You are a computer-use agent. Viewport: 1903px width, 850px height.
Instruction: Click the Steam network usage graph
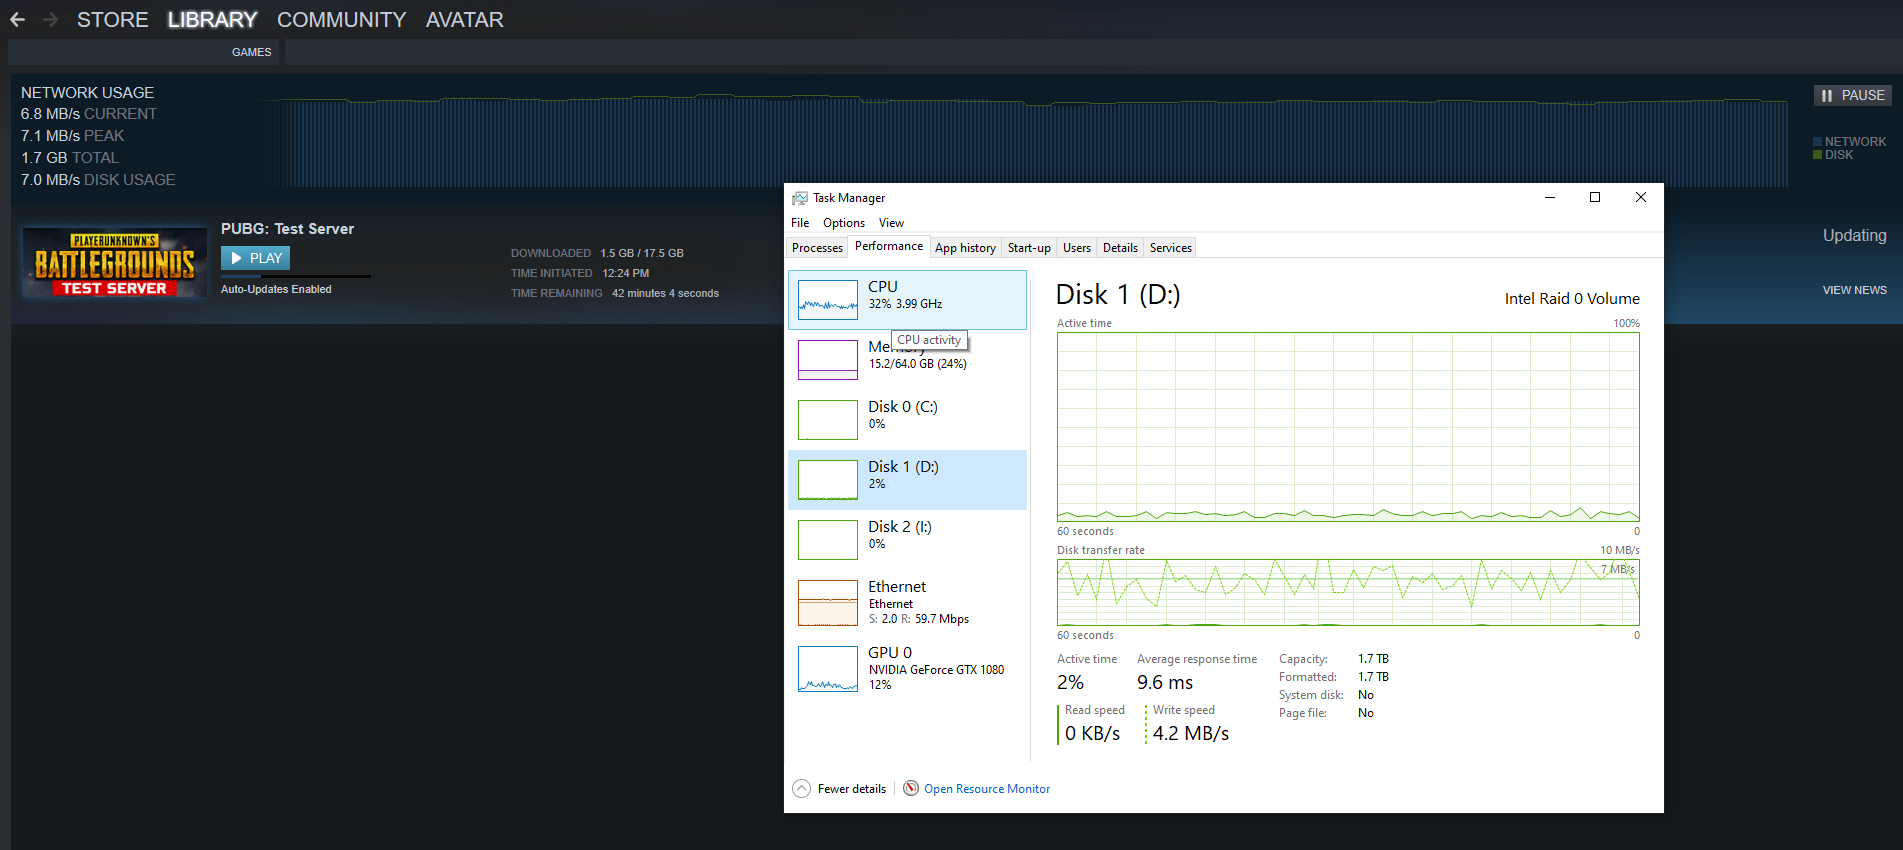click(1020, 141)
